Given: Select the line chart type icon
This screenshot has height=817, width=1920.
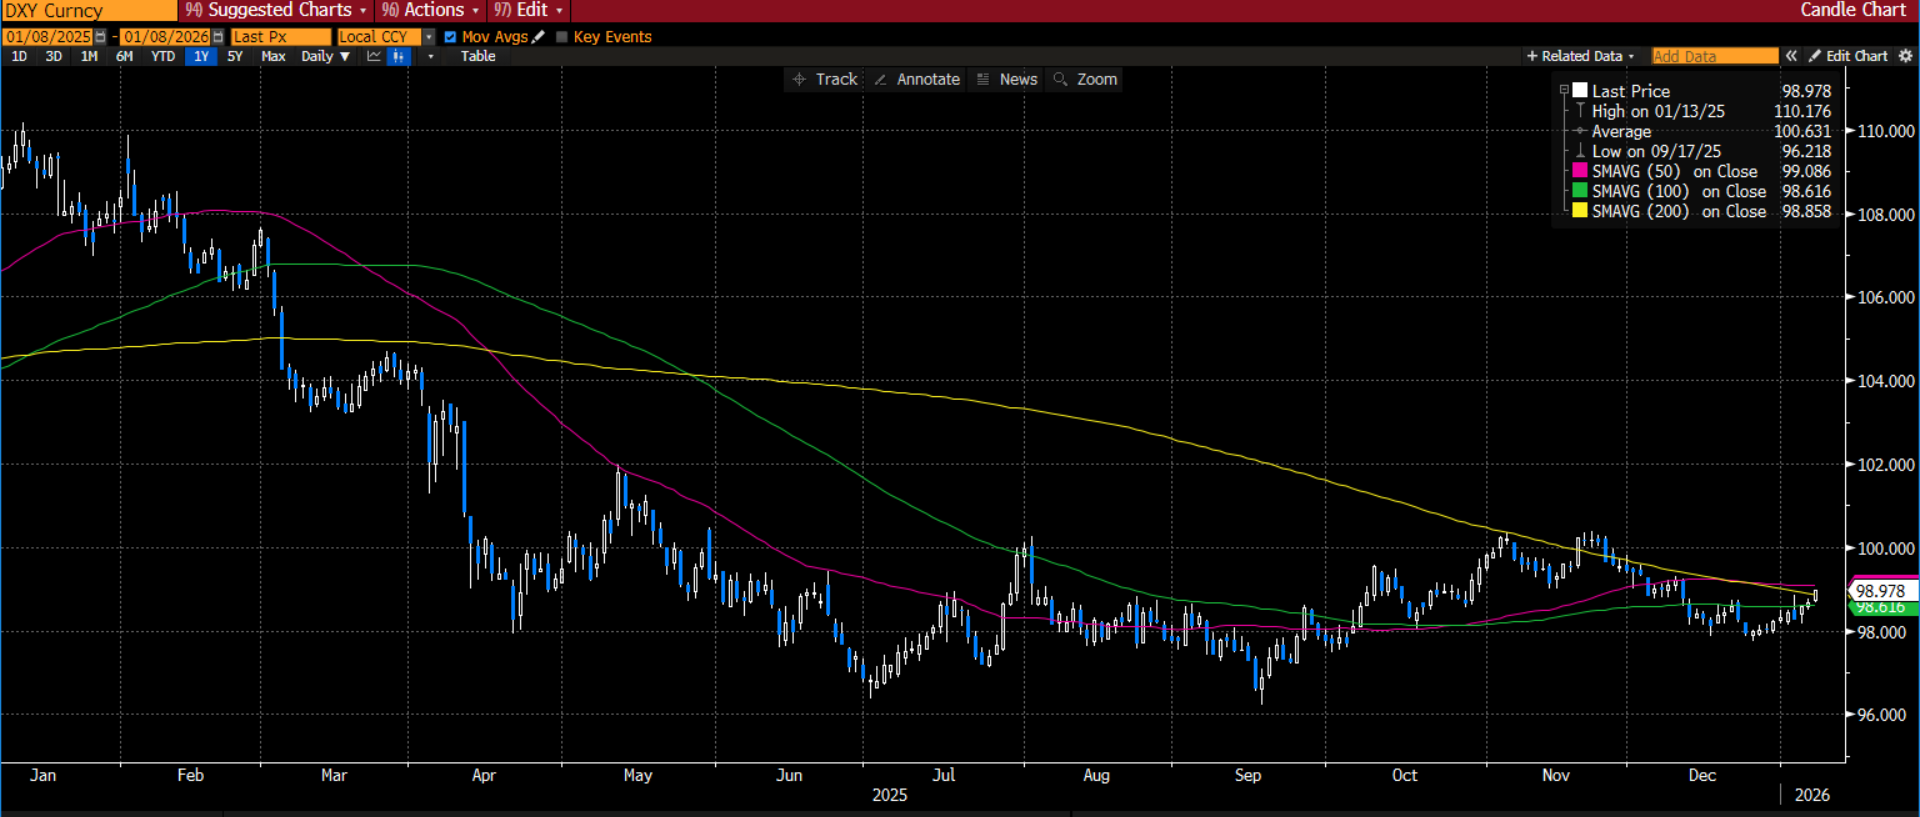Looking at the screenshot, I should (374, 56).
